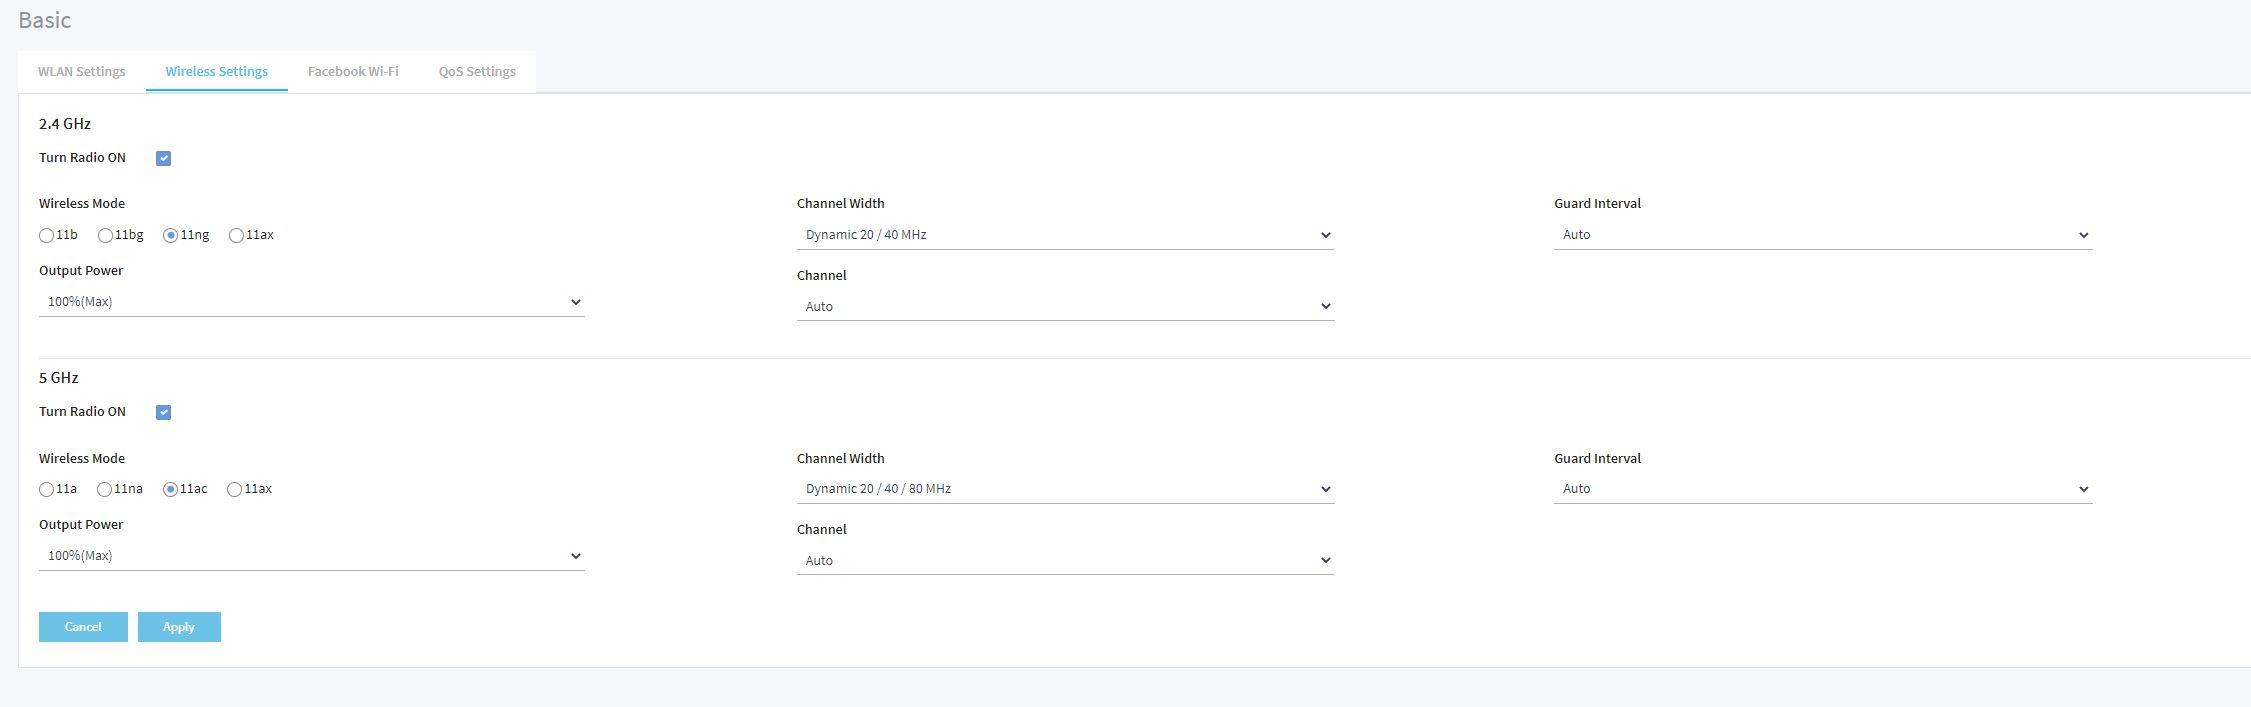Expand 2.4 GHz Channel Width dropdown
The image size is (2251, 707).
coord(1065,235)
